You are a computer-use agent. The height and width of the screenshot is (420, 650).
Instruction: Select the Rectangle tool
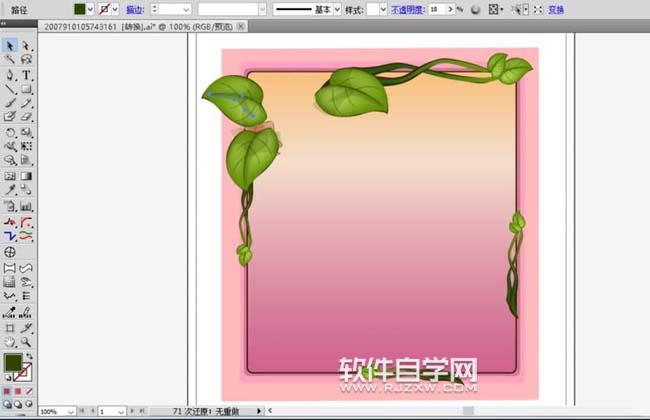[26, 89]
